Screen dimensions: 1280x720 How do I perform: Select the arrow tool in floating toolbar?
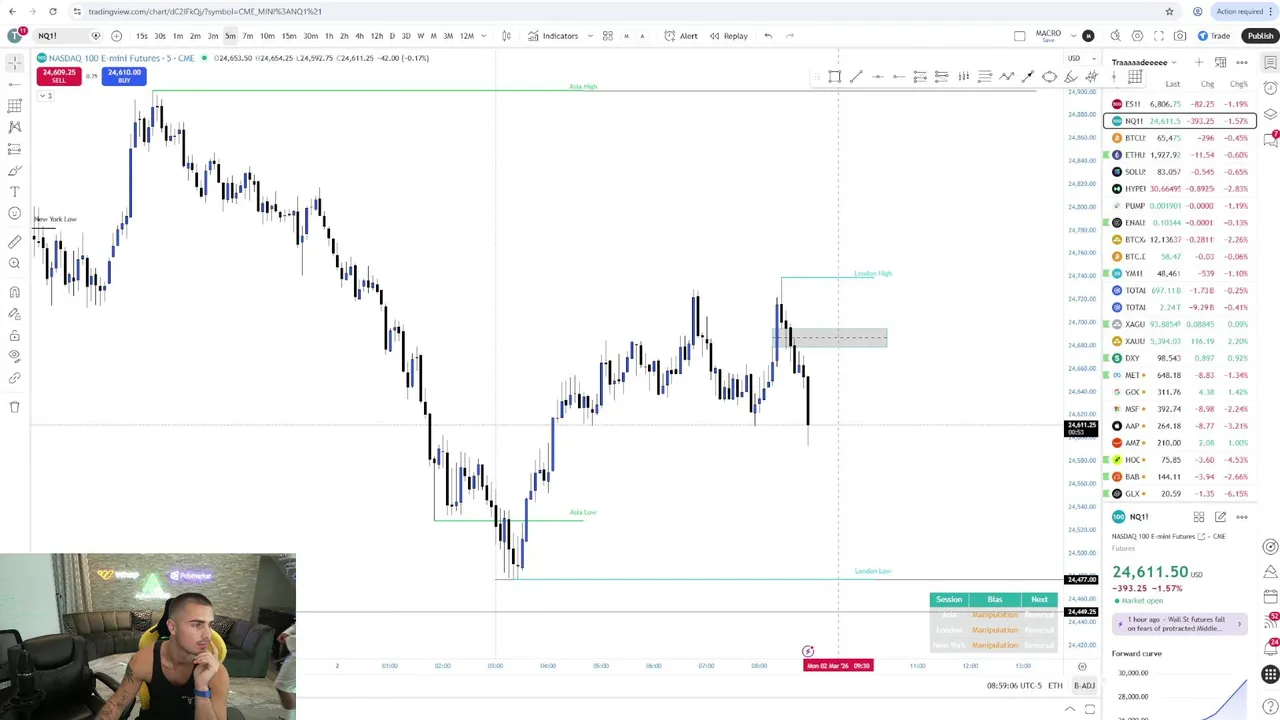(x=1028, y=77)
